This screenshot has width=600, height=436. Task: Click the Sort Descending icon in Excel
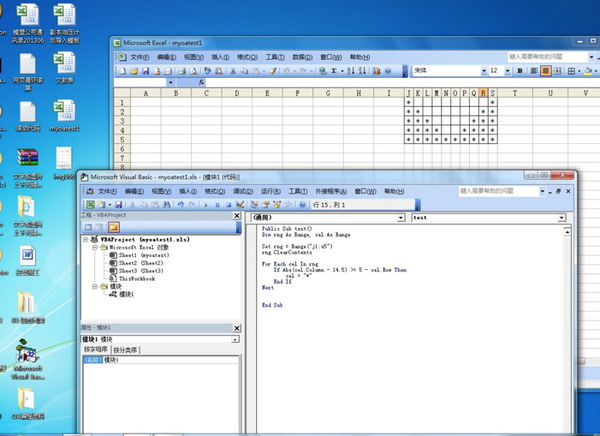point(362,71)
